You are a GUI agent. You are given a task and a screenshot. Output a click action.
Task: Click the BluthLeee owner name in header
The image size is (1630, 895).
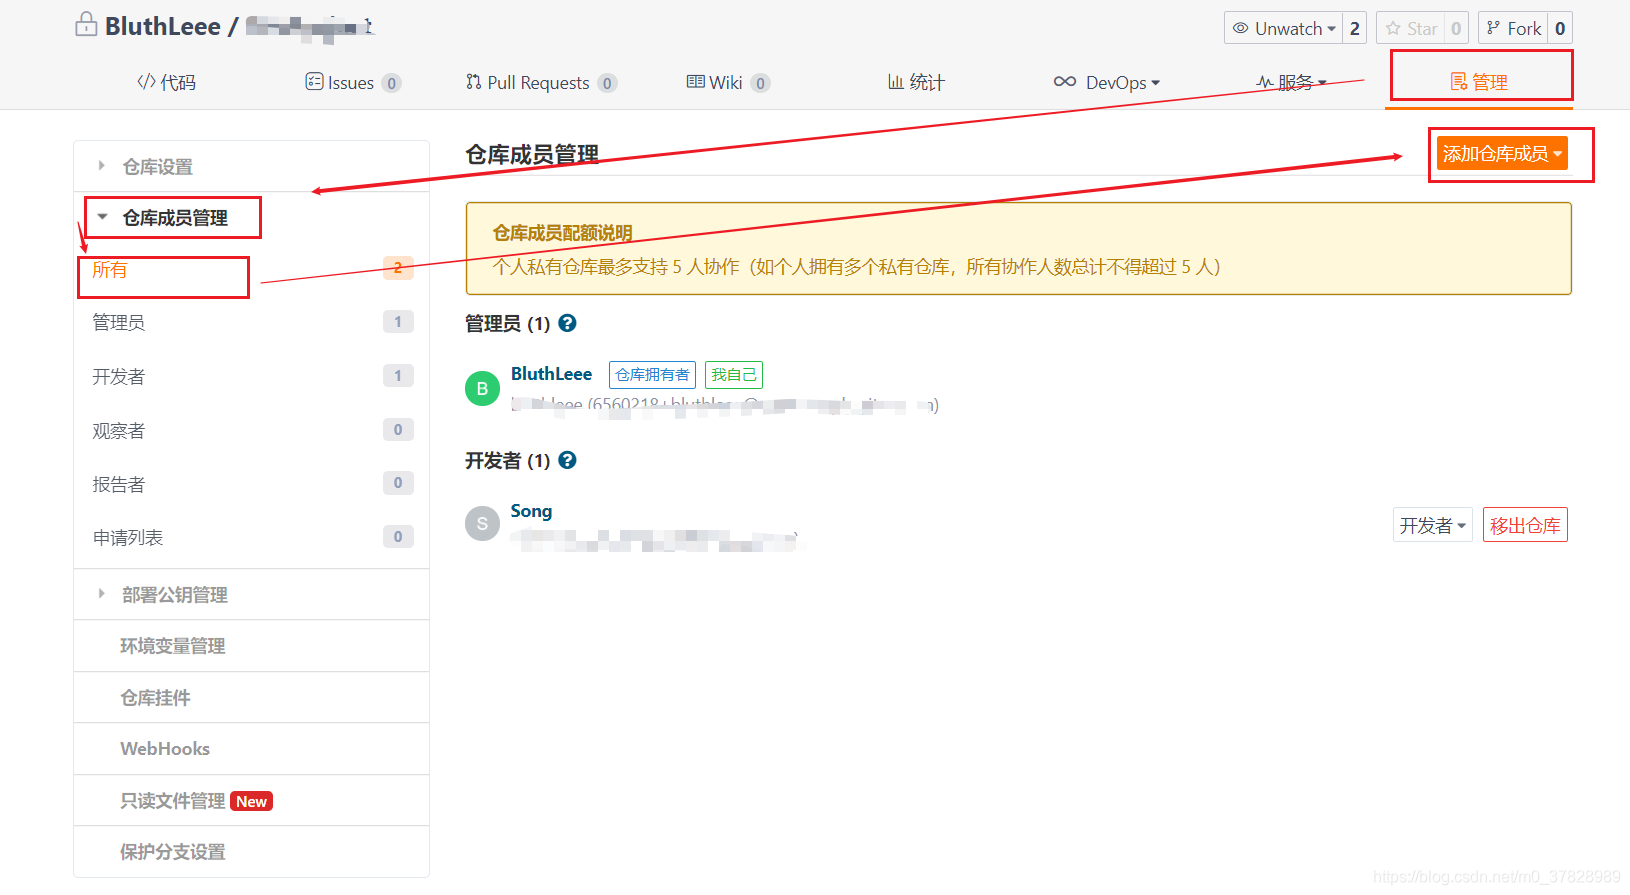click(162, 26)
